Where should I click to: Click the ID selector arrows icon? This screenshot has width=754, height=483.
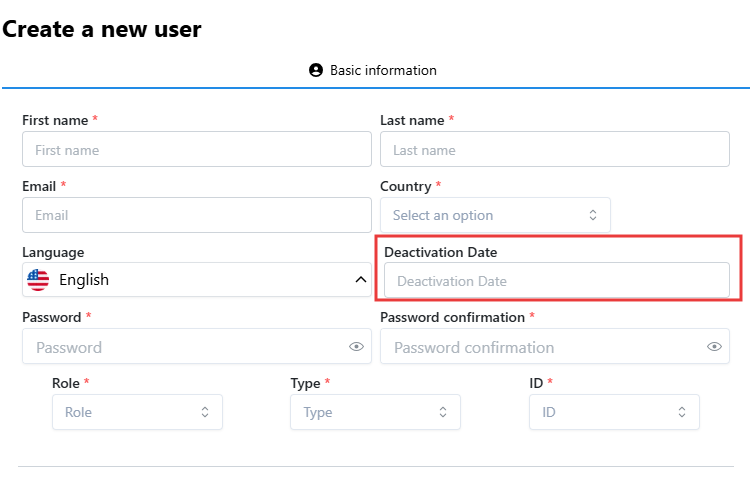point(682,412)
